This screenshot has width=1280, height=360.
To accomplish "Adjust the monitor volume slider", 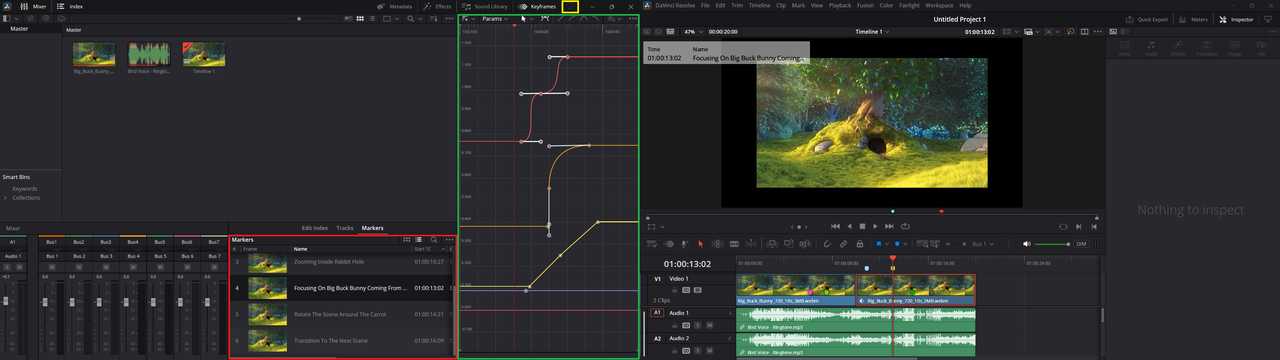I will 1053,244.
